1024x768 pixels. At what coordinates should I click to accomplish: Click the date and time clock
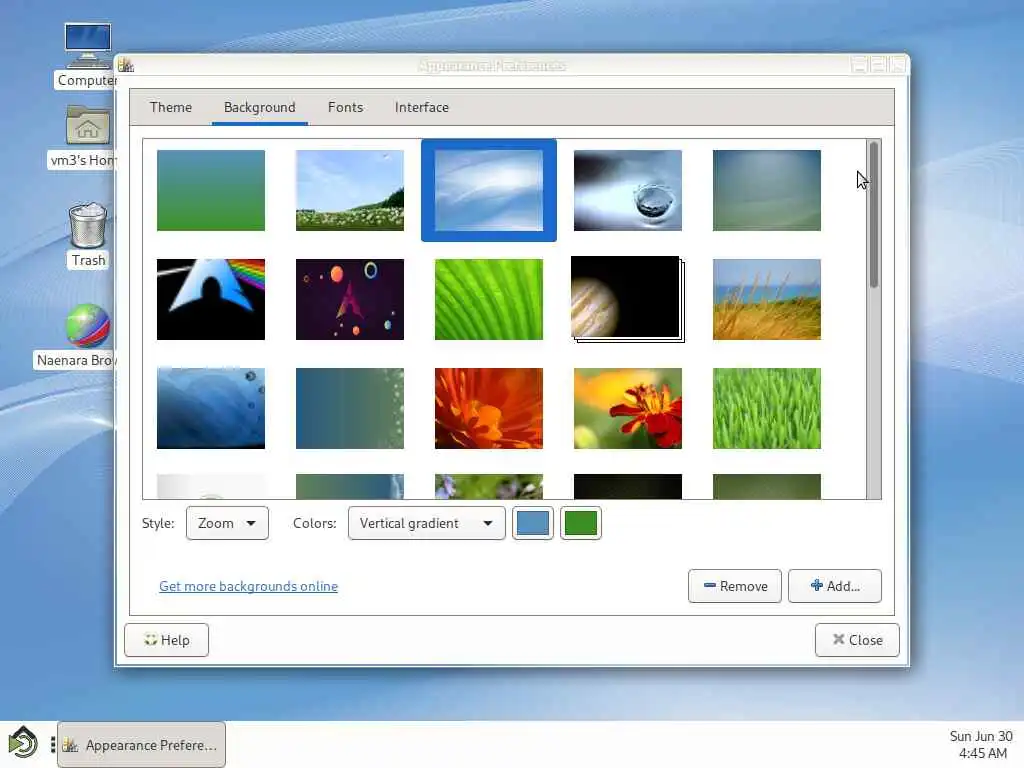point(981,744)
